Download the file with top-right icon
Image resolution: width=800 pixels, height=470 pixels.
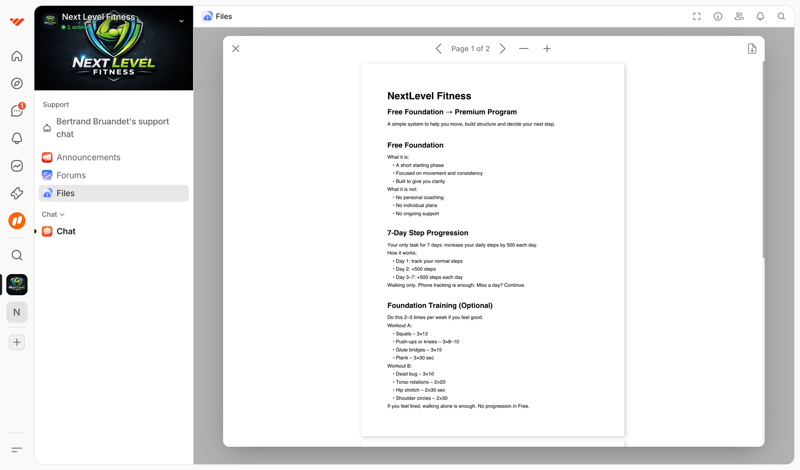point(752,49)
